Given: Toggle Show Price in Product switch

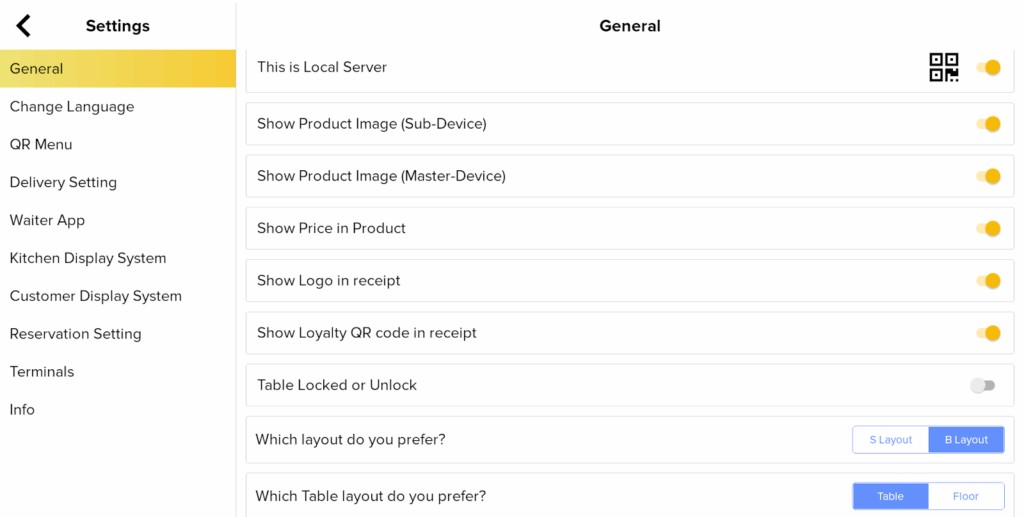Looking at the screenshot, I should coord(988,228).
